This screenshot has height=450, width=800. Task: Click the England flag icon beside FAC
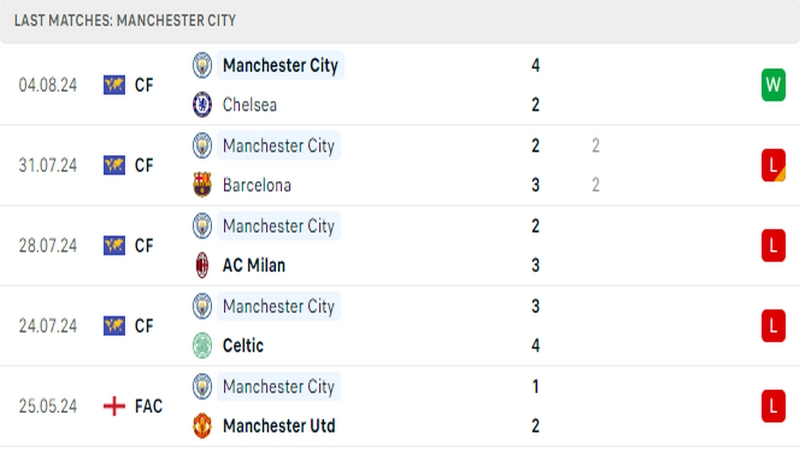click(x=114, y=406)
